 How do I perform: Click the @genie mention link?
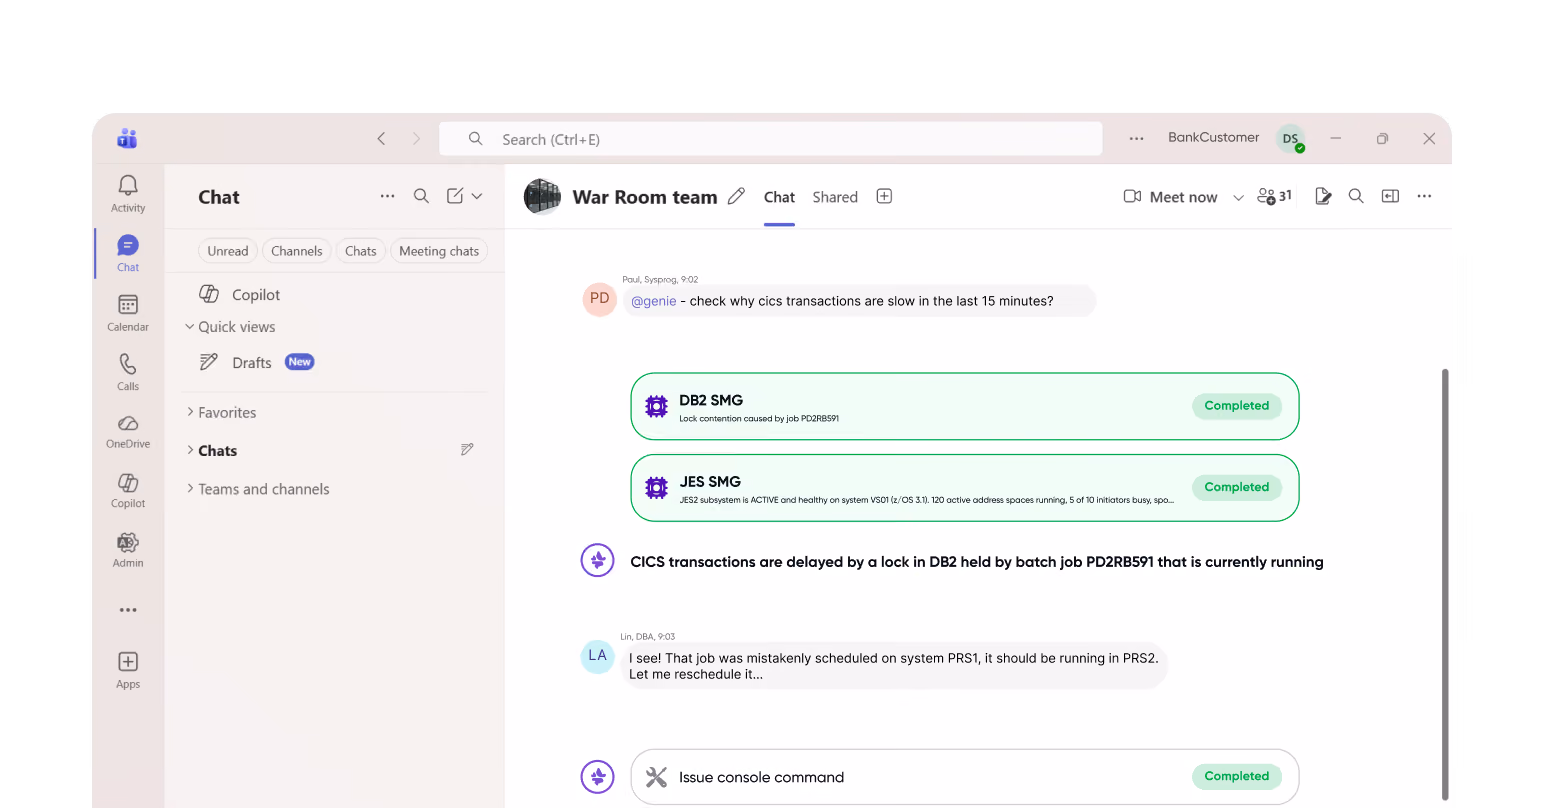(654, 301)
